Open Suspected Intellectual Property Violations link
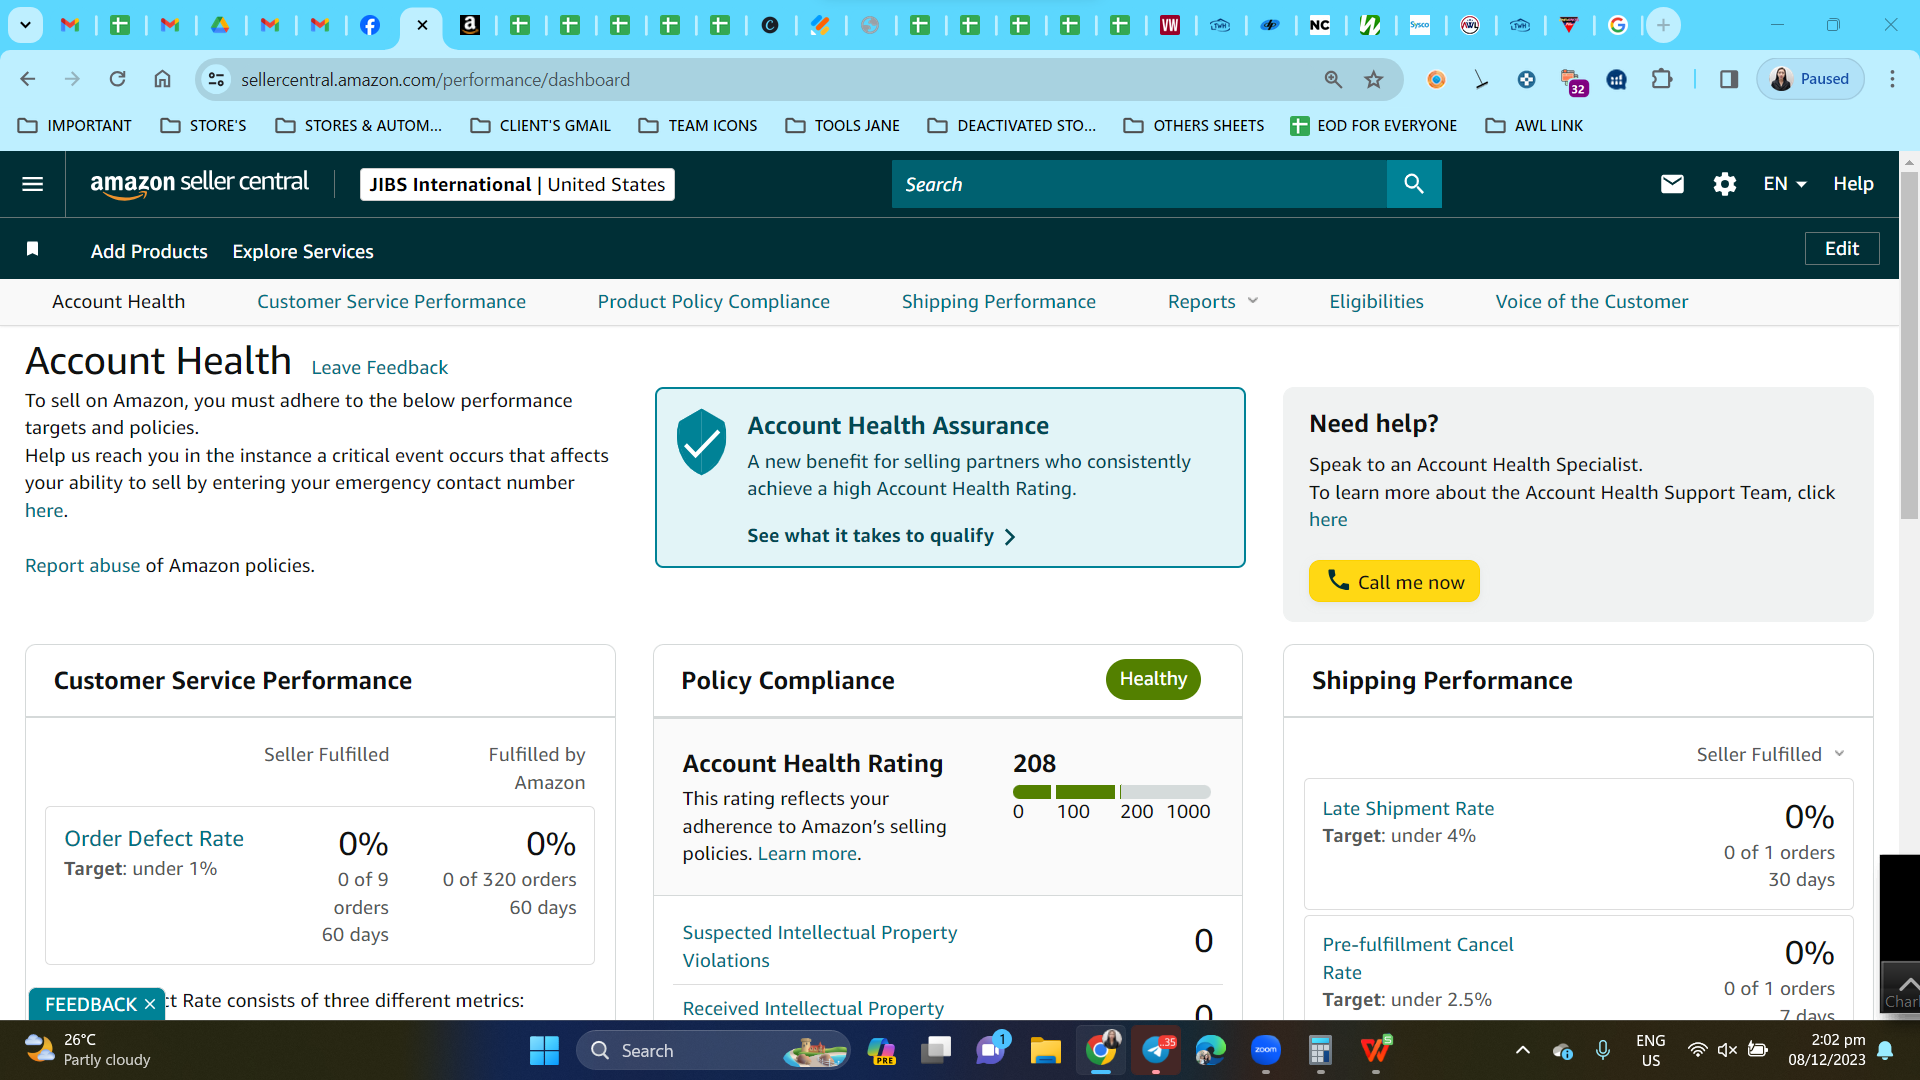The height and width of the screenshot is (1080, 1920). [819, 947]
